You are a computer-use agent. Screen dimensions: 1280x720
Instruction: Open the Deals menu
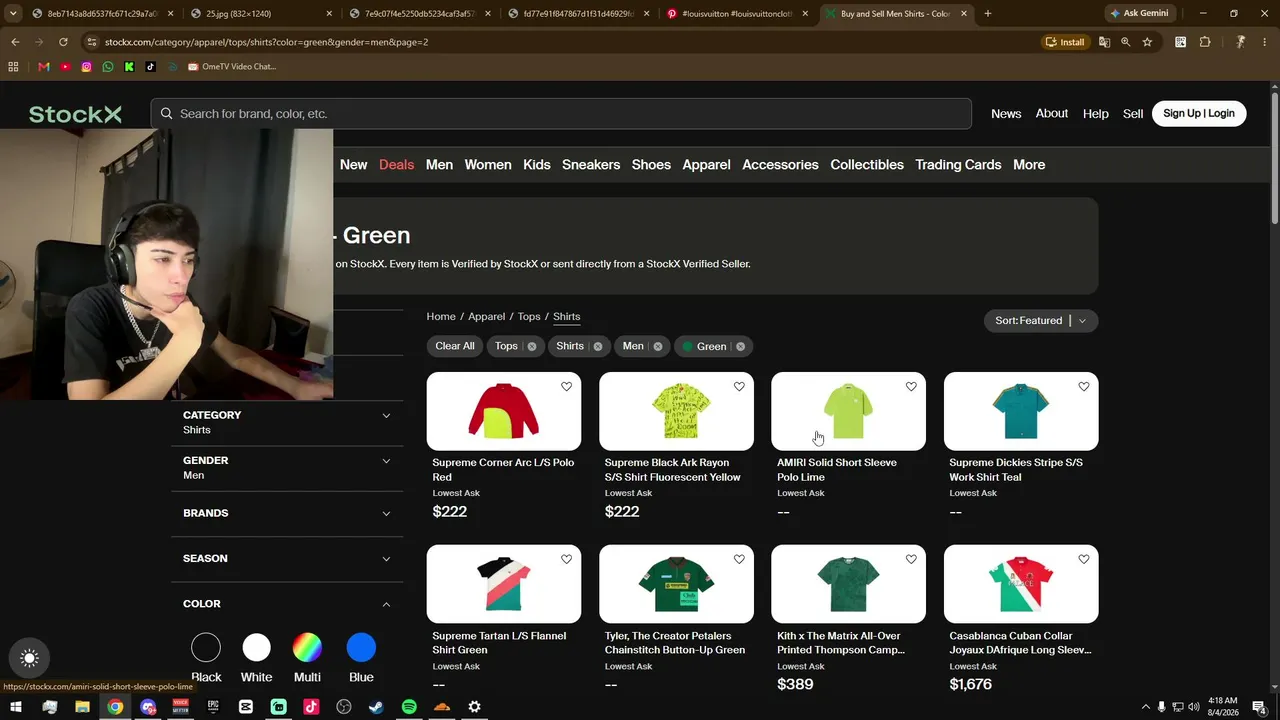(396, 165)
